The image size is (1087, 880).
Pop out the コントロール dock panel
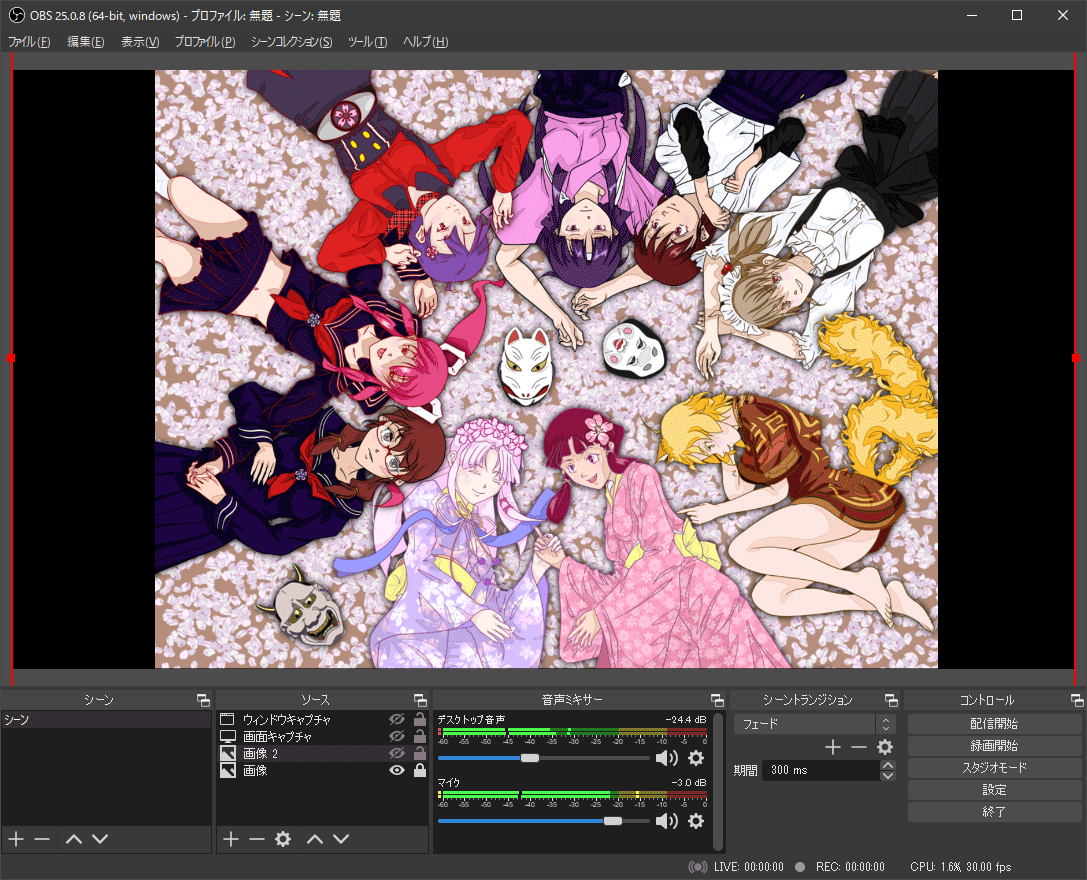coord(1077,700)
